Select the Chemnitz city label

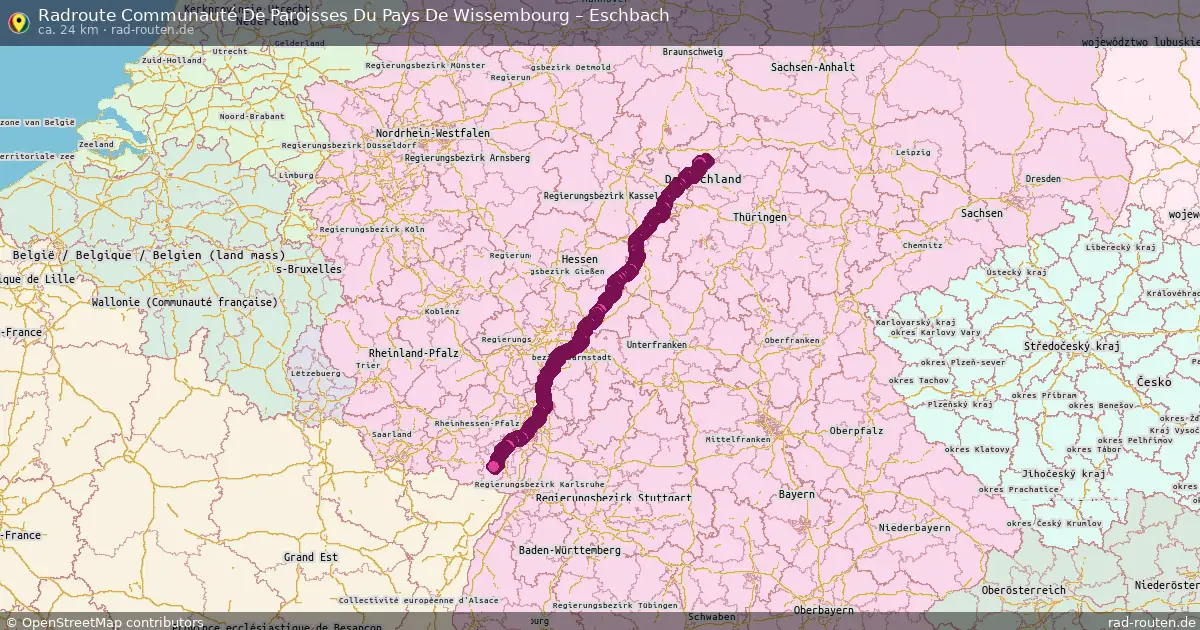click(922, 245)
